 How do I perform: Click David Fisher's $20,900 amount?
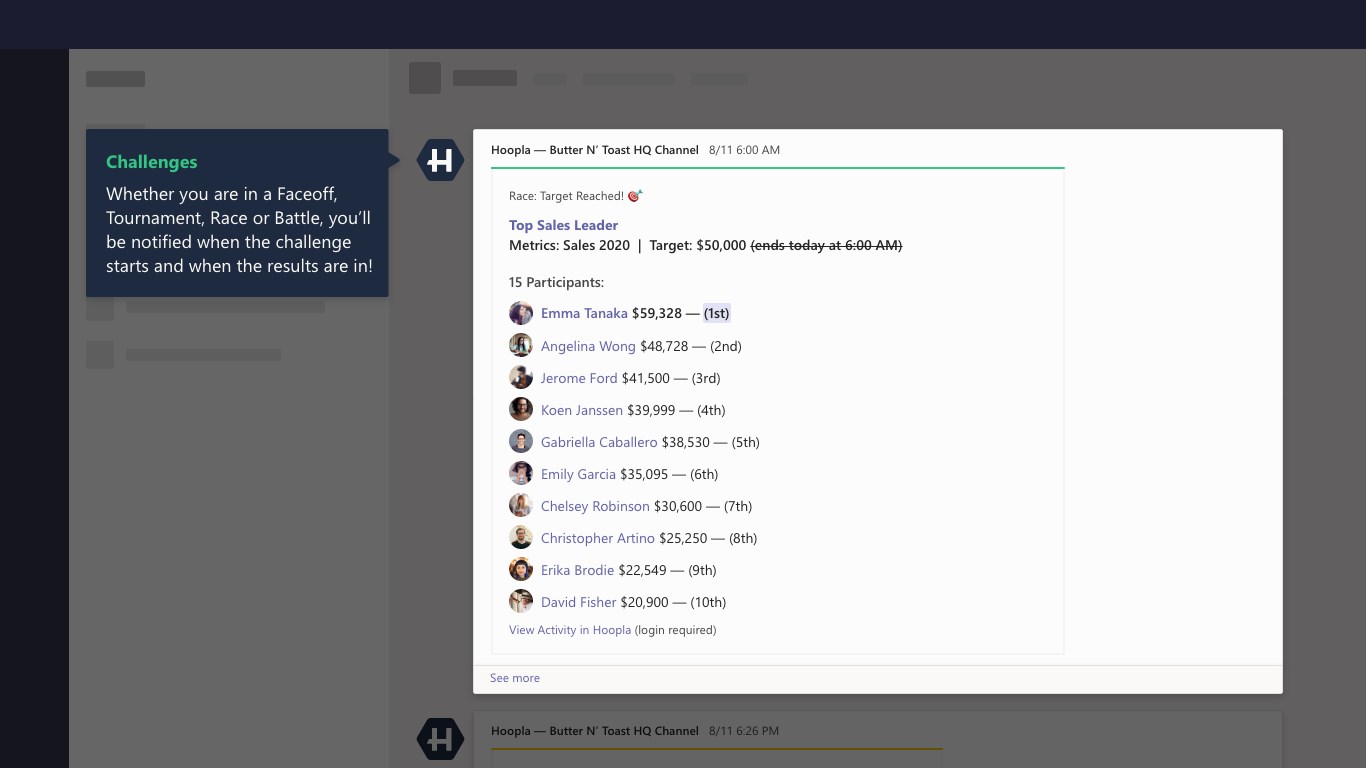[645, 602]
